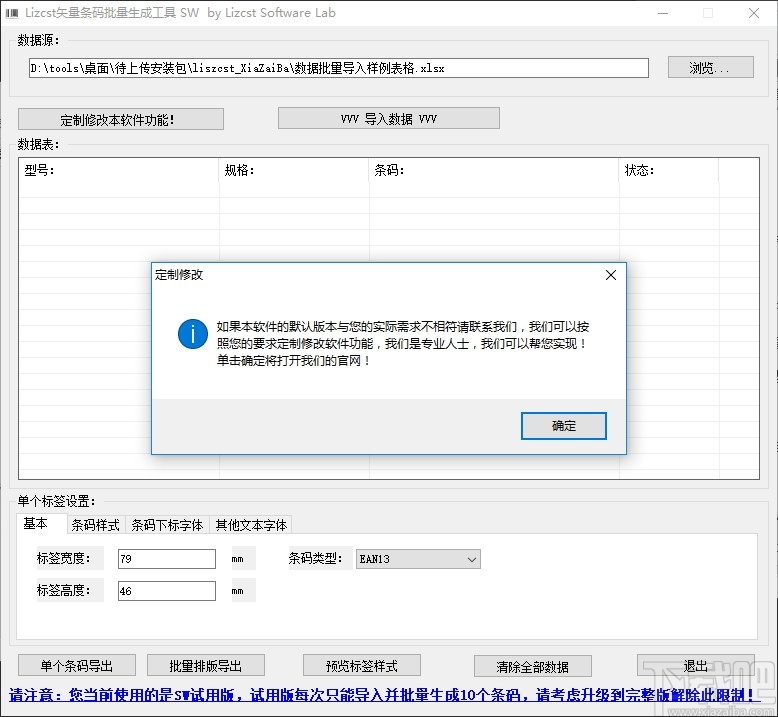This screenshot has height=717, width=778.
Task: Click the 预览标签样式 button
Action: click(362, 665)
